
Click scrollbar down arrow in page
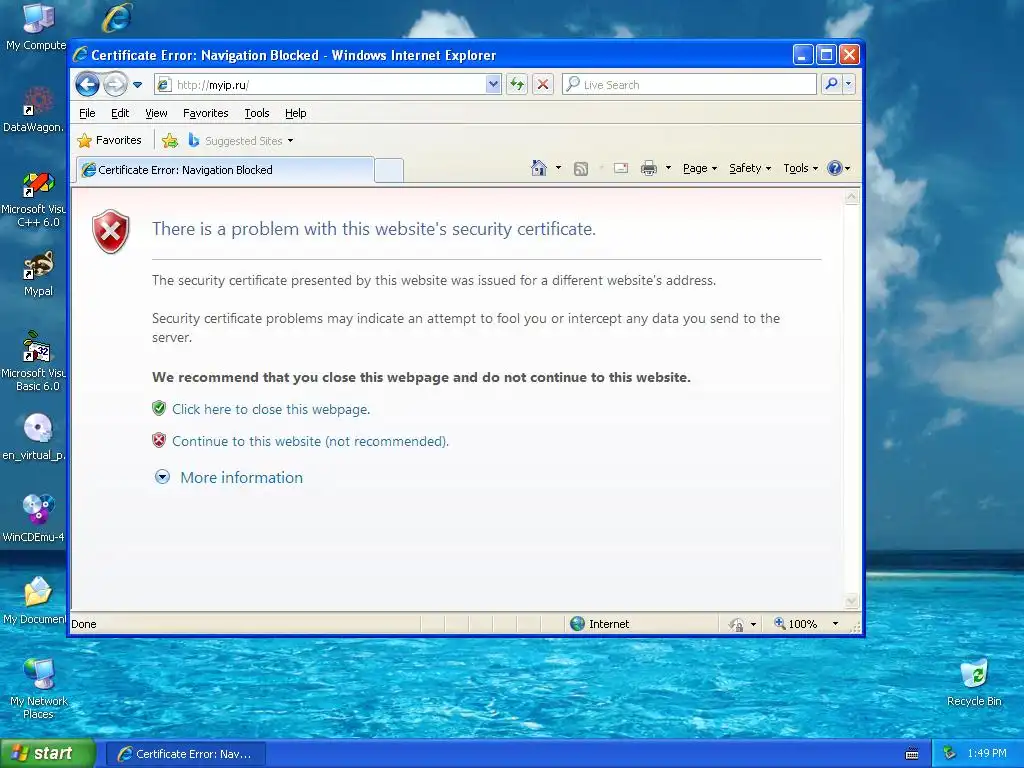[852, 601]
